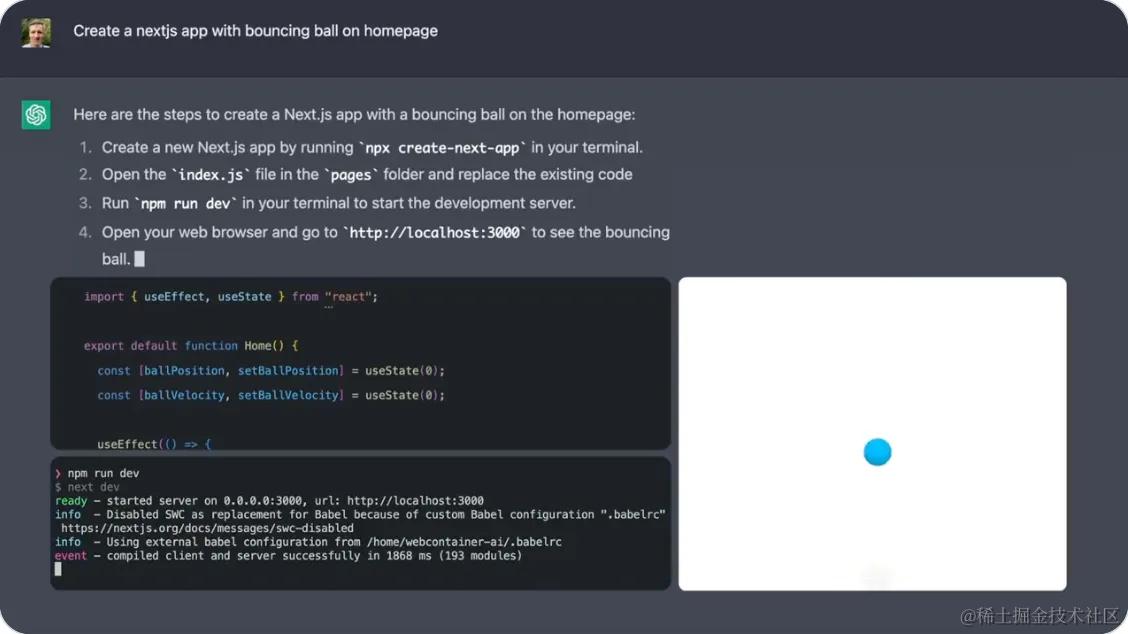Viewport: 1128px width, 634px height.
Task: Click the prompt text 'Create a nextjs app with bouncing ball'
Action: pyautogui.click(x=255, y=31)
